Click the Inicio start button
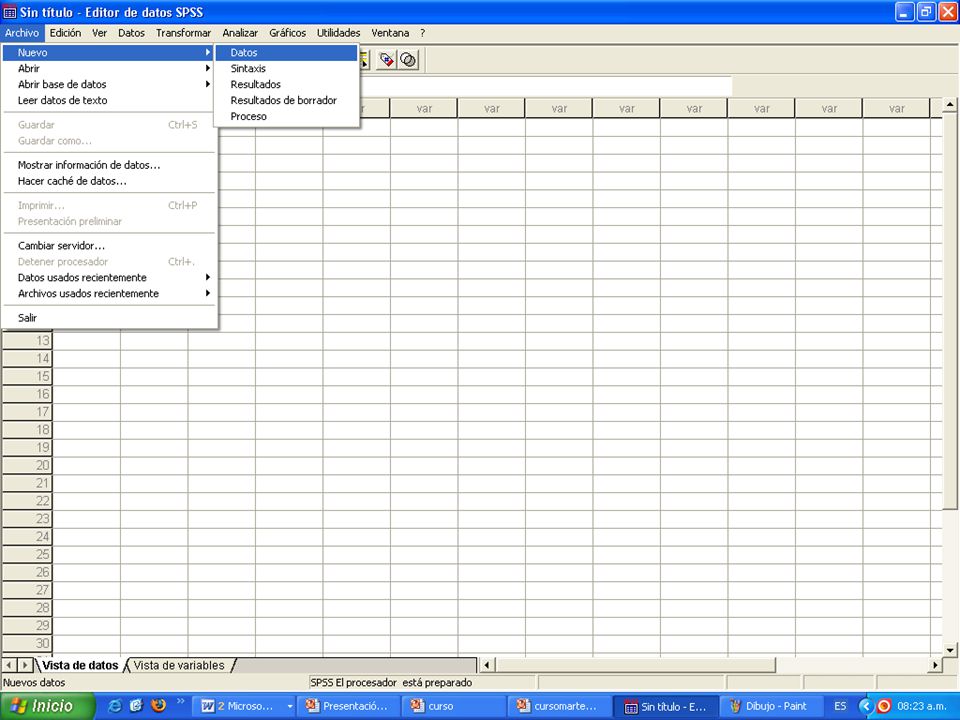 (47, 706)
